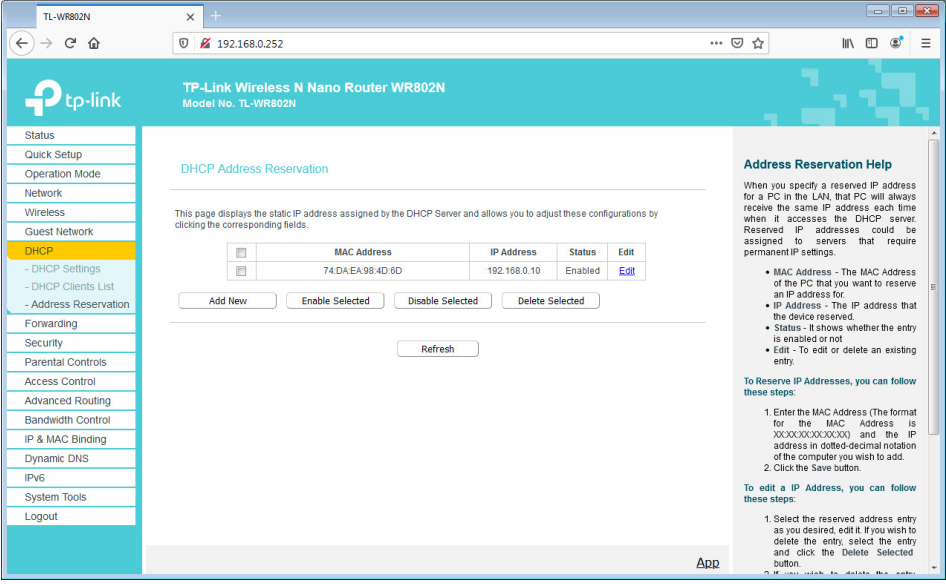Open IP & MAC Binding menu

click(71, 439)
